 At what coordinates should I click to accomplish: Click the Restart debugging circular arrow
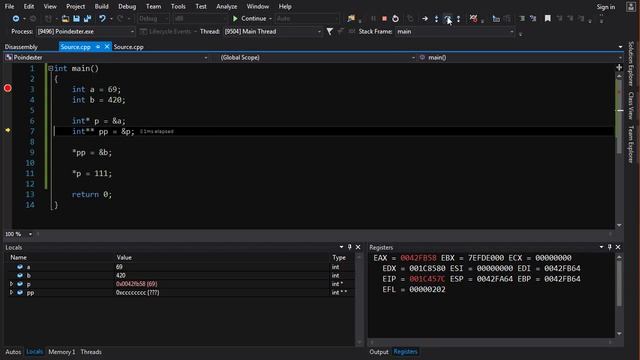[395, 19]
